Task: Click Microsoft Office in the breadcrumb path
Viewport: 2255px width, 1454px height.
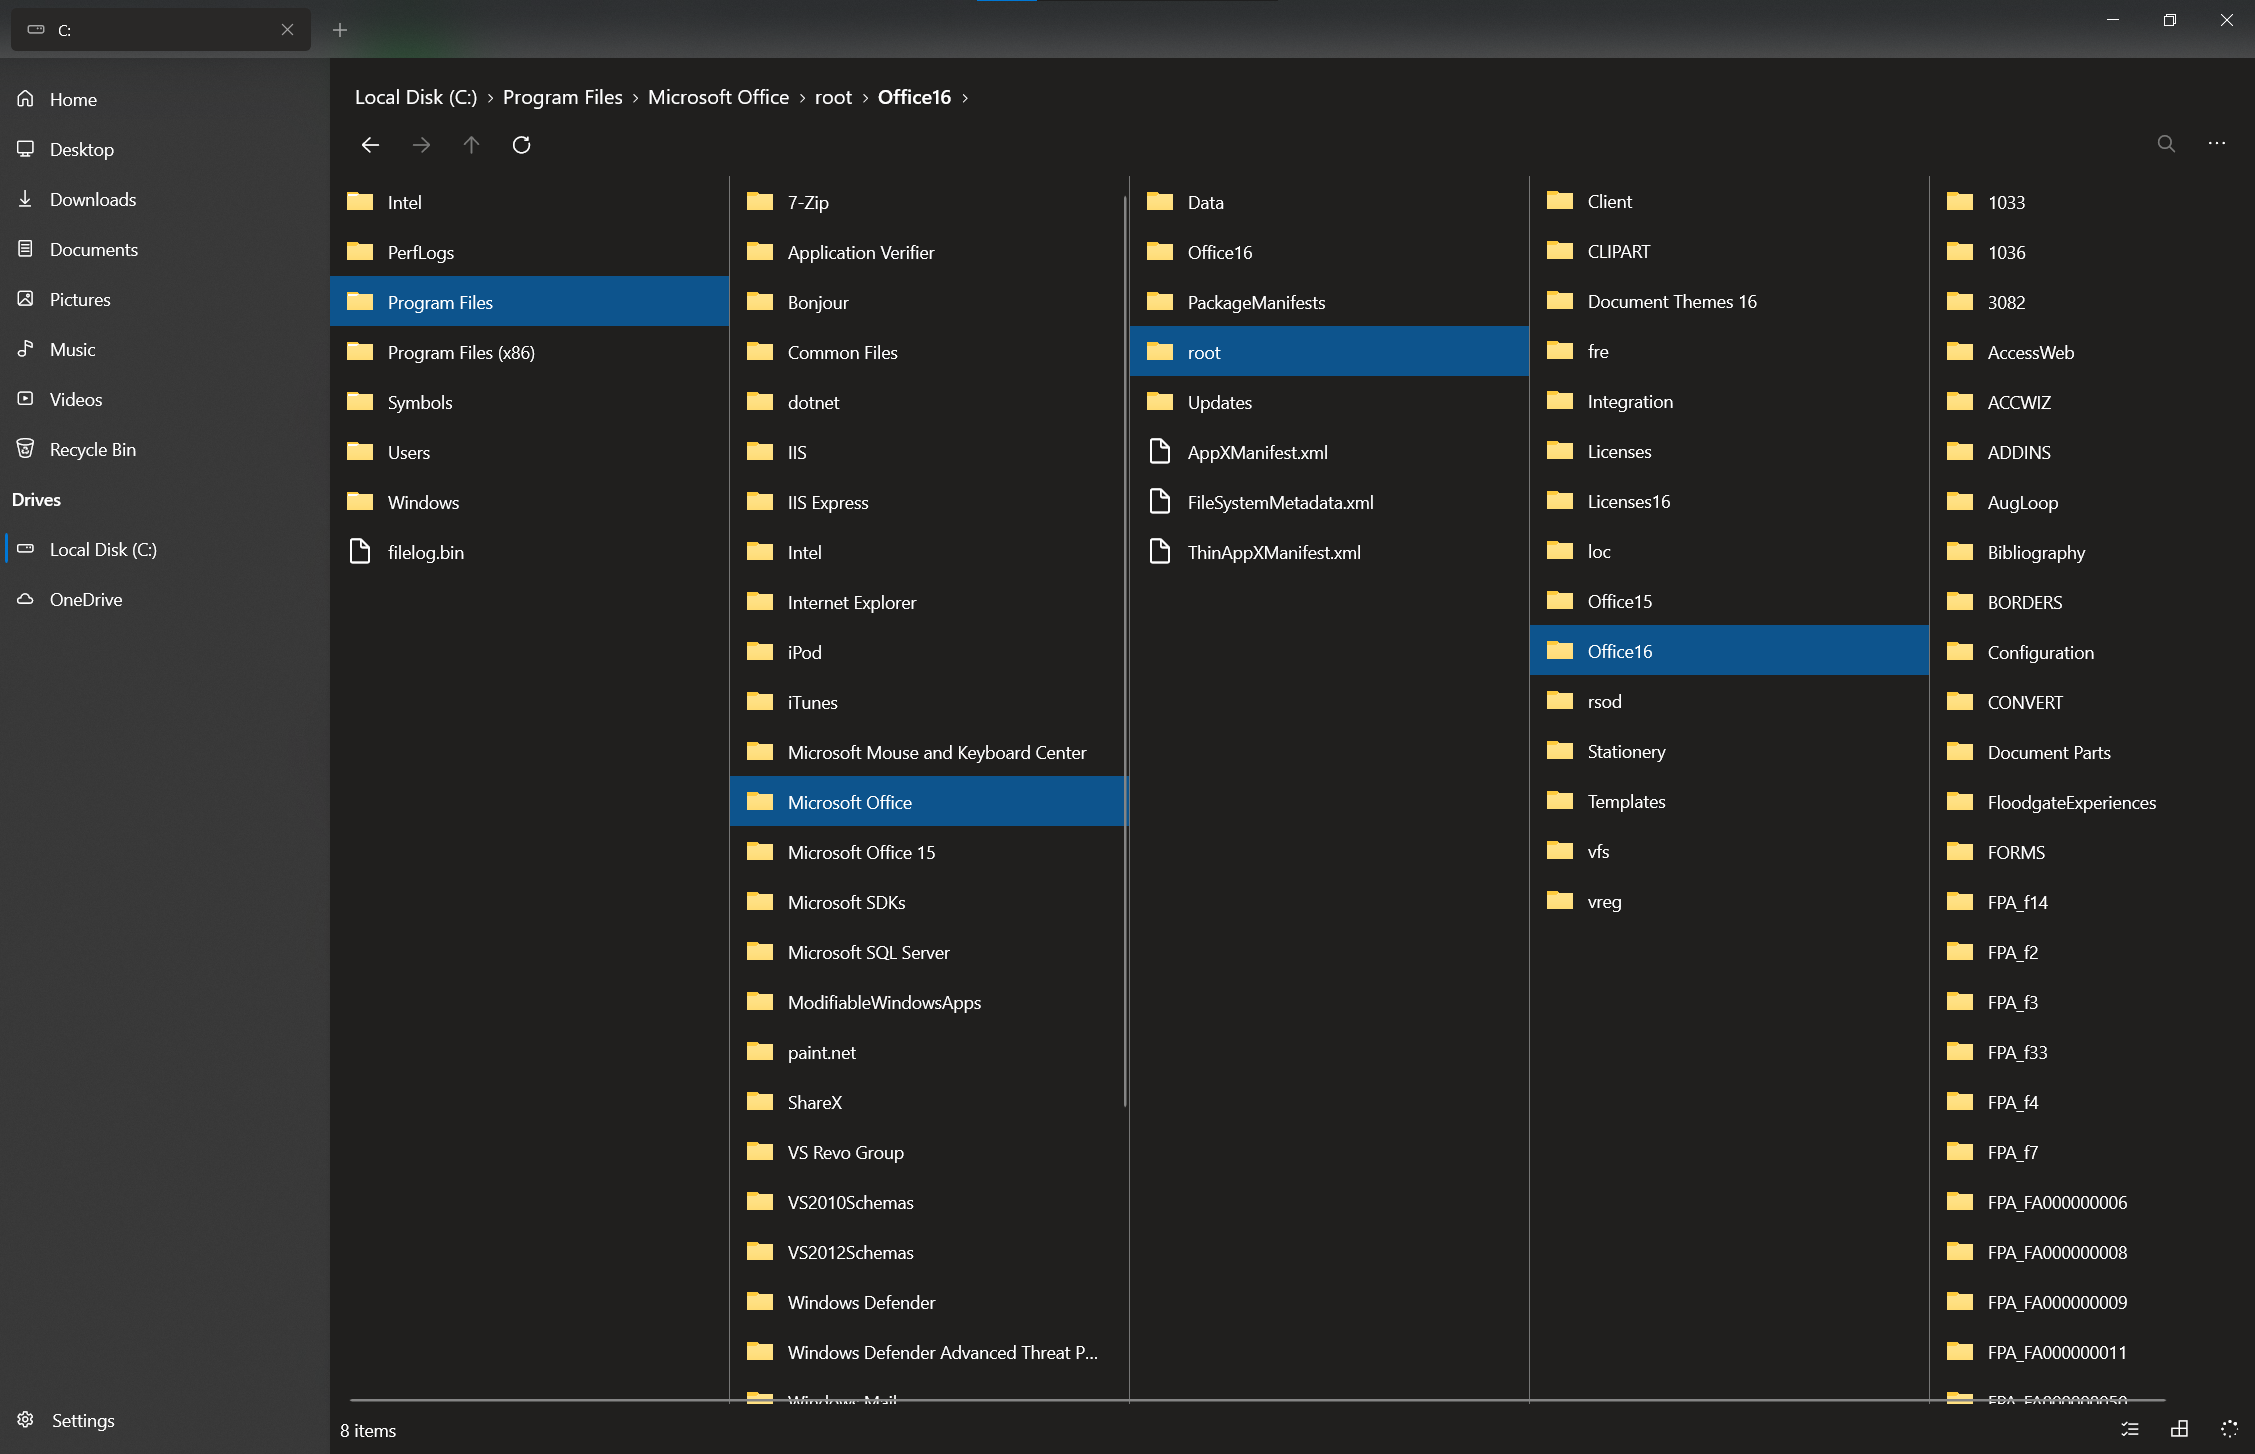Action: coord(719,97)
